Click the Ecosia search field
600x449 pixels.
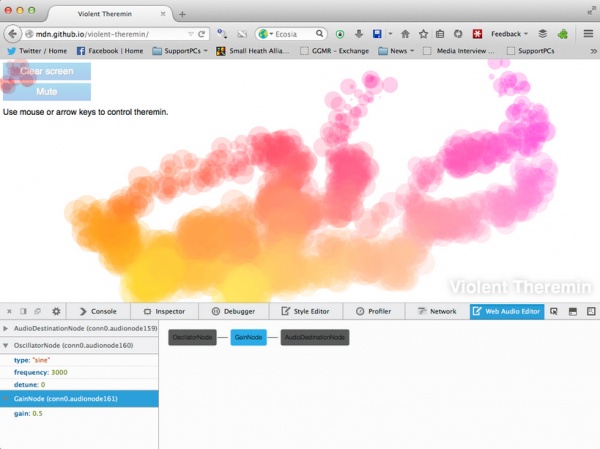(300, 33)
